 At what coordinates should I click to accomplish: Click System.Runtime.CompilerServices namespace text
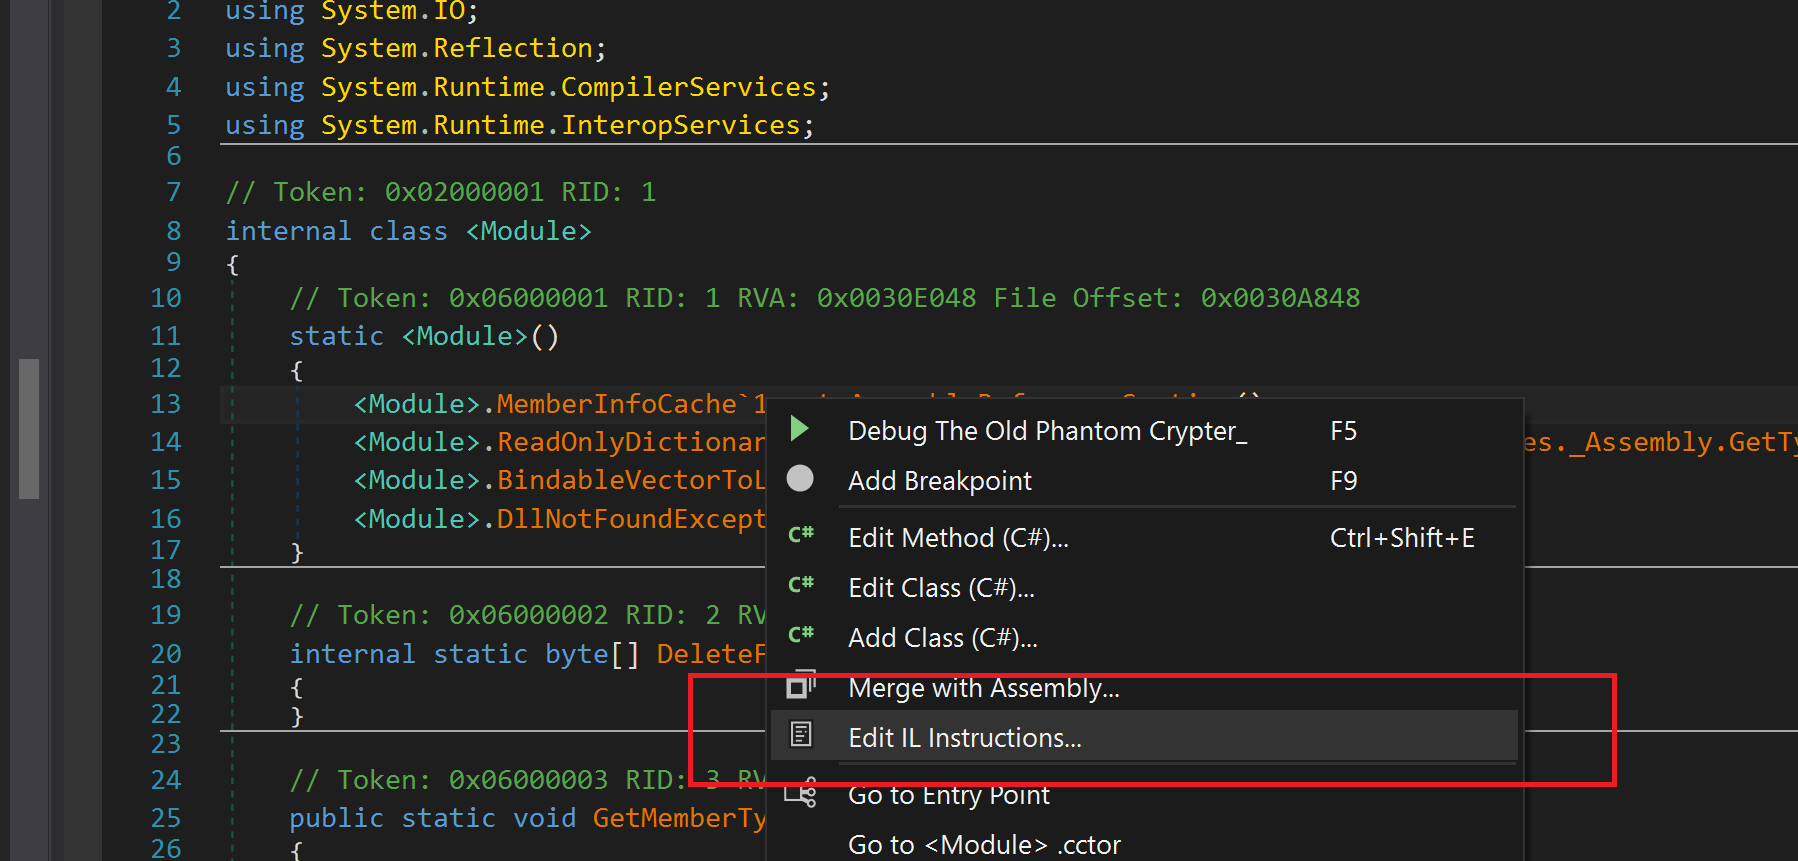568,87
